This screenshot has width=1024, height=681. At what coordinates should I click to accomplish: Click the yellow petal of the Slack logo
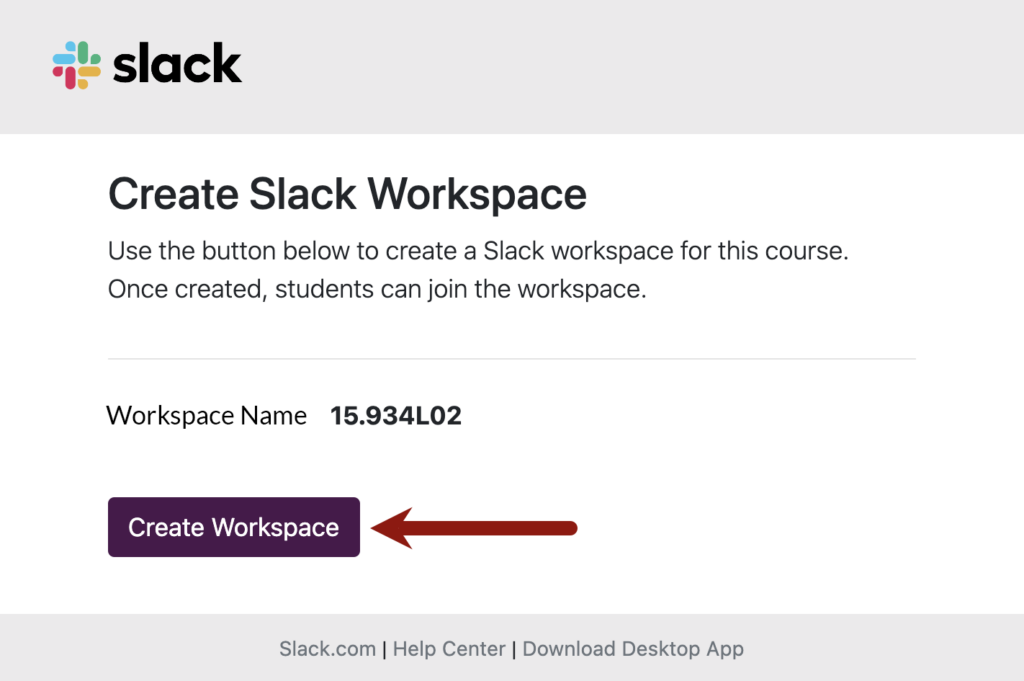click(x=85, y=72)
